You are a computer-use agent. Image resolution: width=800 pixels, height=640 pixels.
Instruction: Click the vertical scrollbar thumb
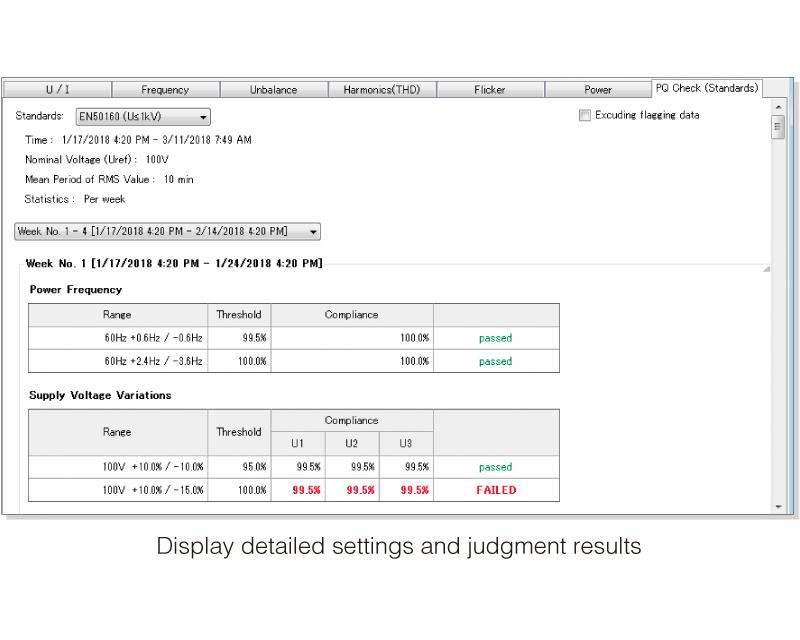coord(778,127)
